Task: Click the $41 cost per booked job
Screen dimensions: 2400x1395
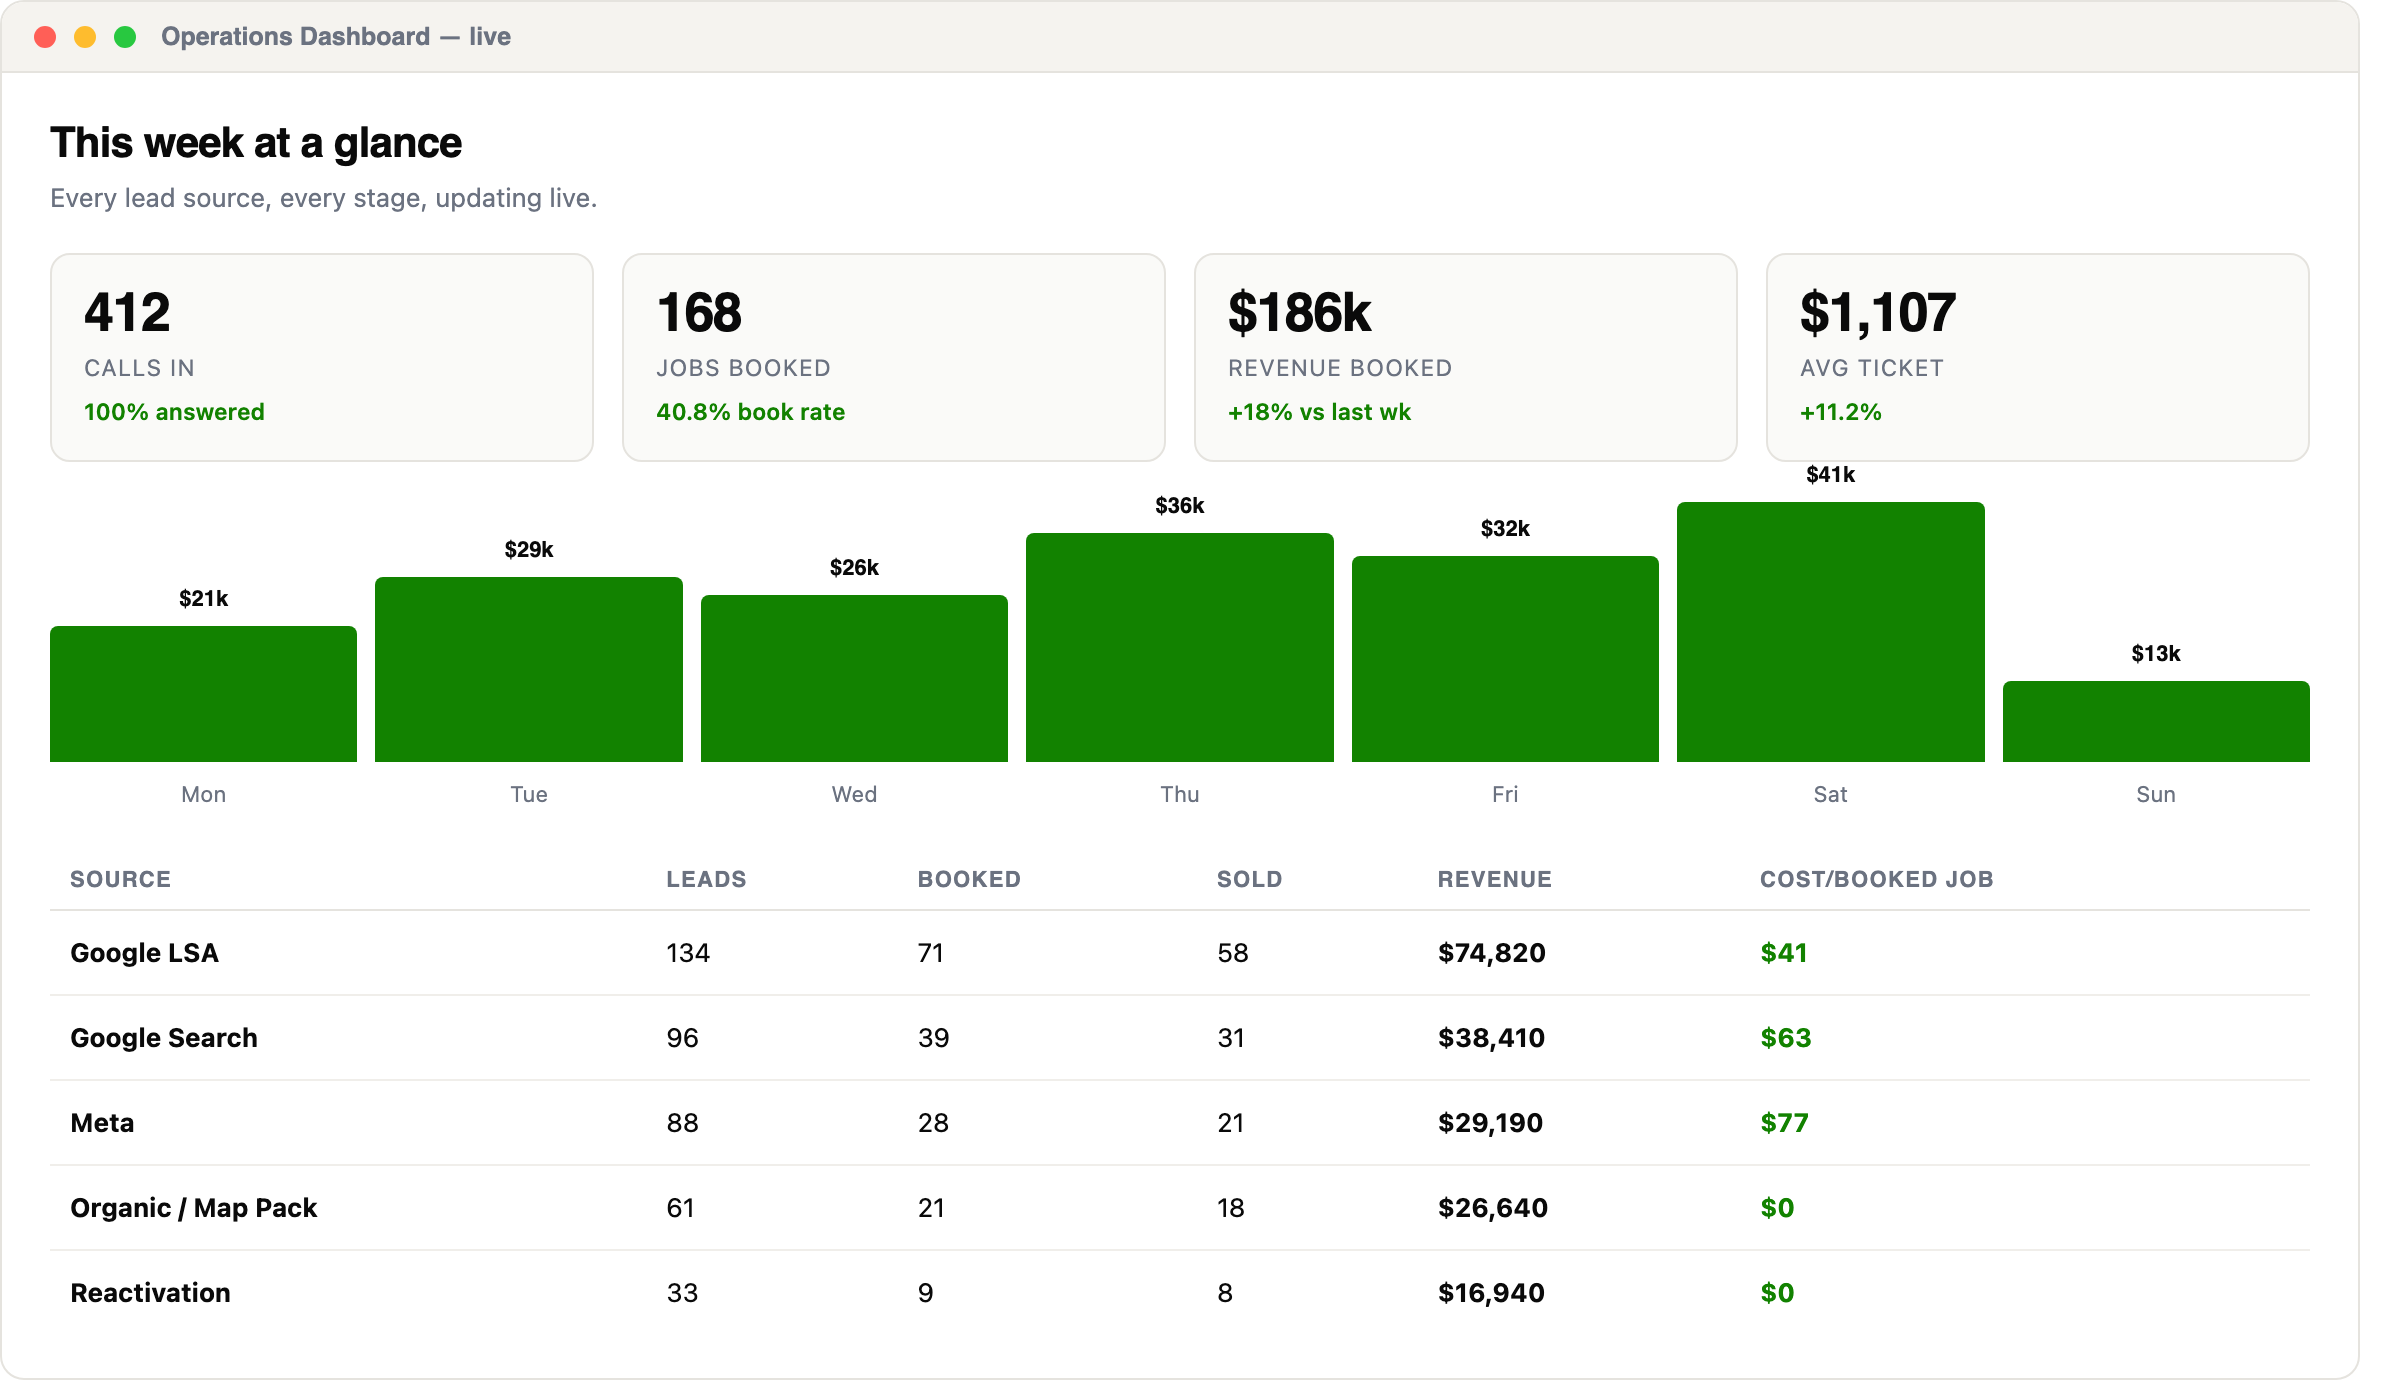Action: click(x=1784, y=953)
